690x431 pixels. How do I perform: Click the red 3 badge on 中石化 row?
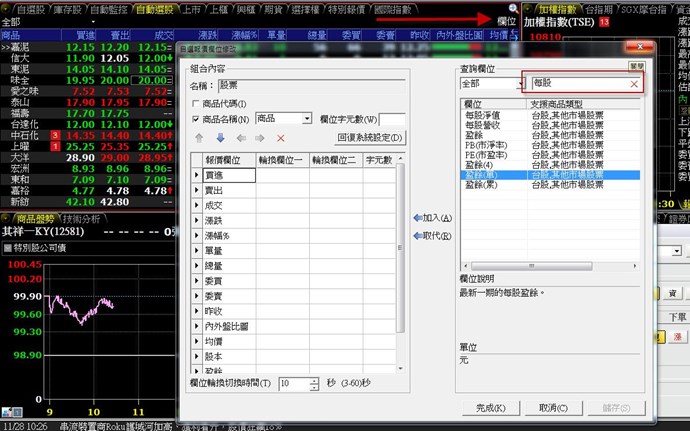[x=55, y=135]
